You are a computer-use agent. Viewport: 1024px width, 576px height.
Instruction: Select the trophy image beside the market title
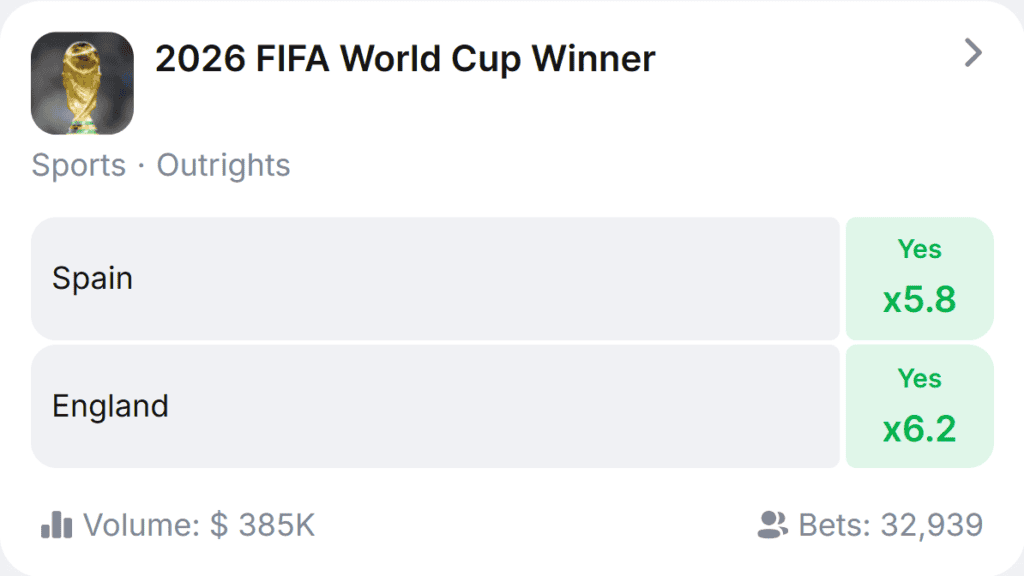[x=82, y=84]
